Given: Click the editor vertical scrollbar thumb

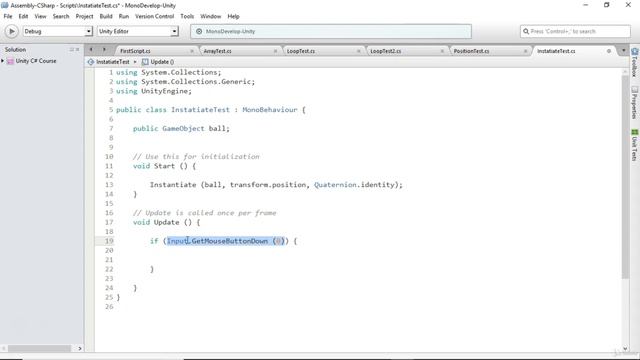Looking at the screenshot, I should 625,176.
